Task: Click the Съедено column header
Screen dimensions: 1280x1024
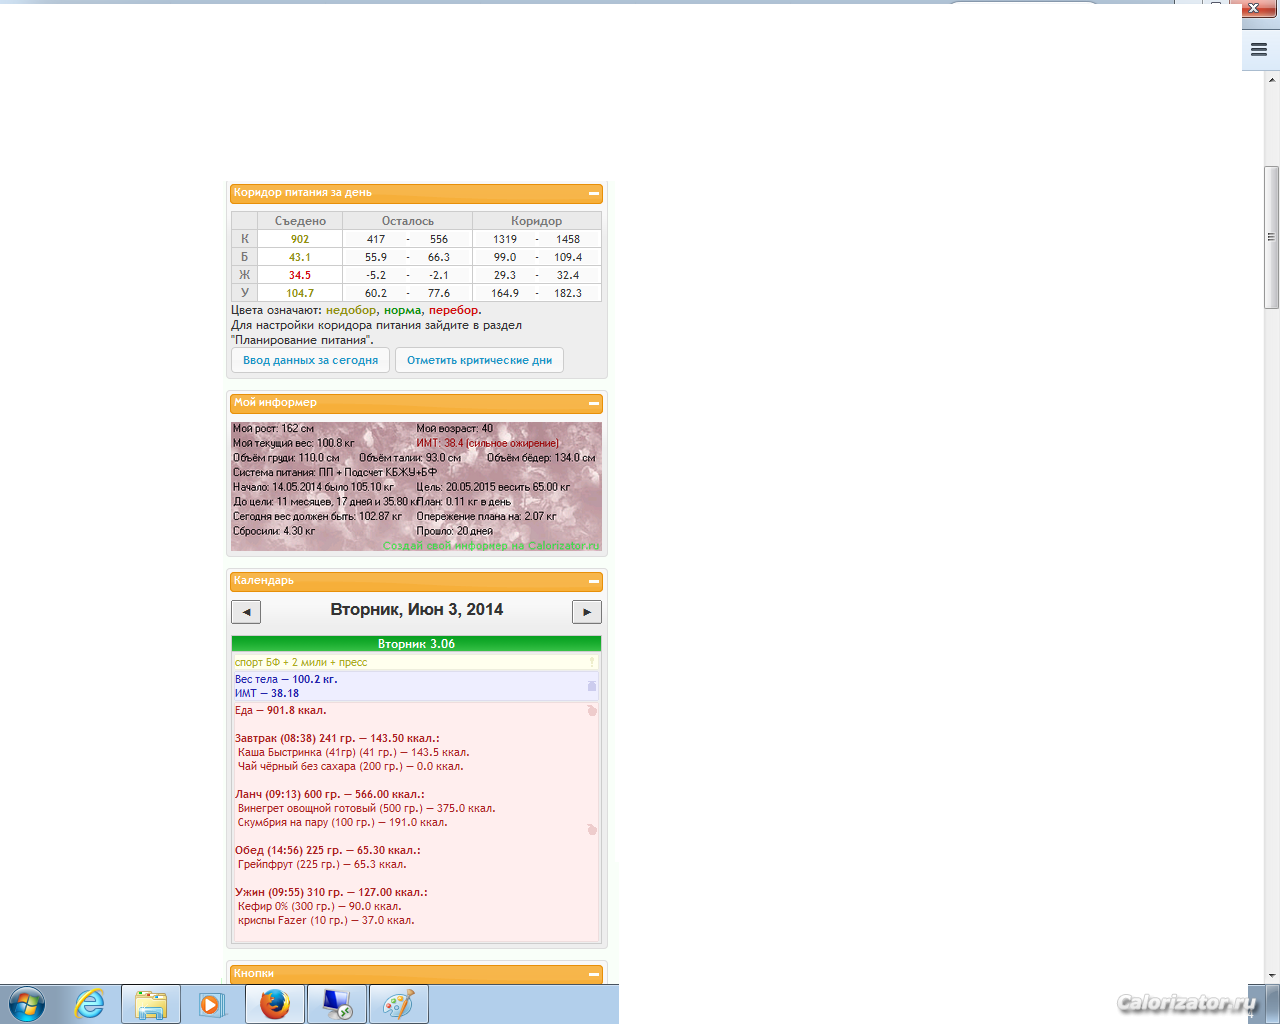Action: point(300,221)
